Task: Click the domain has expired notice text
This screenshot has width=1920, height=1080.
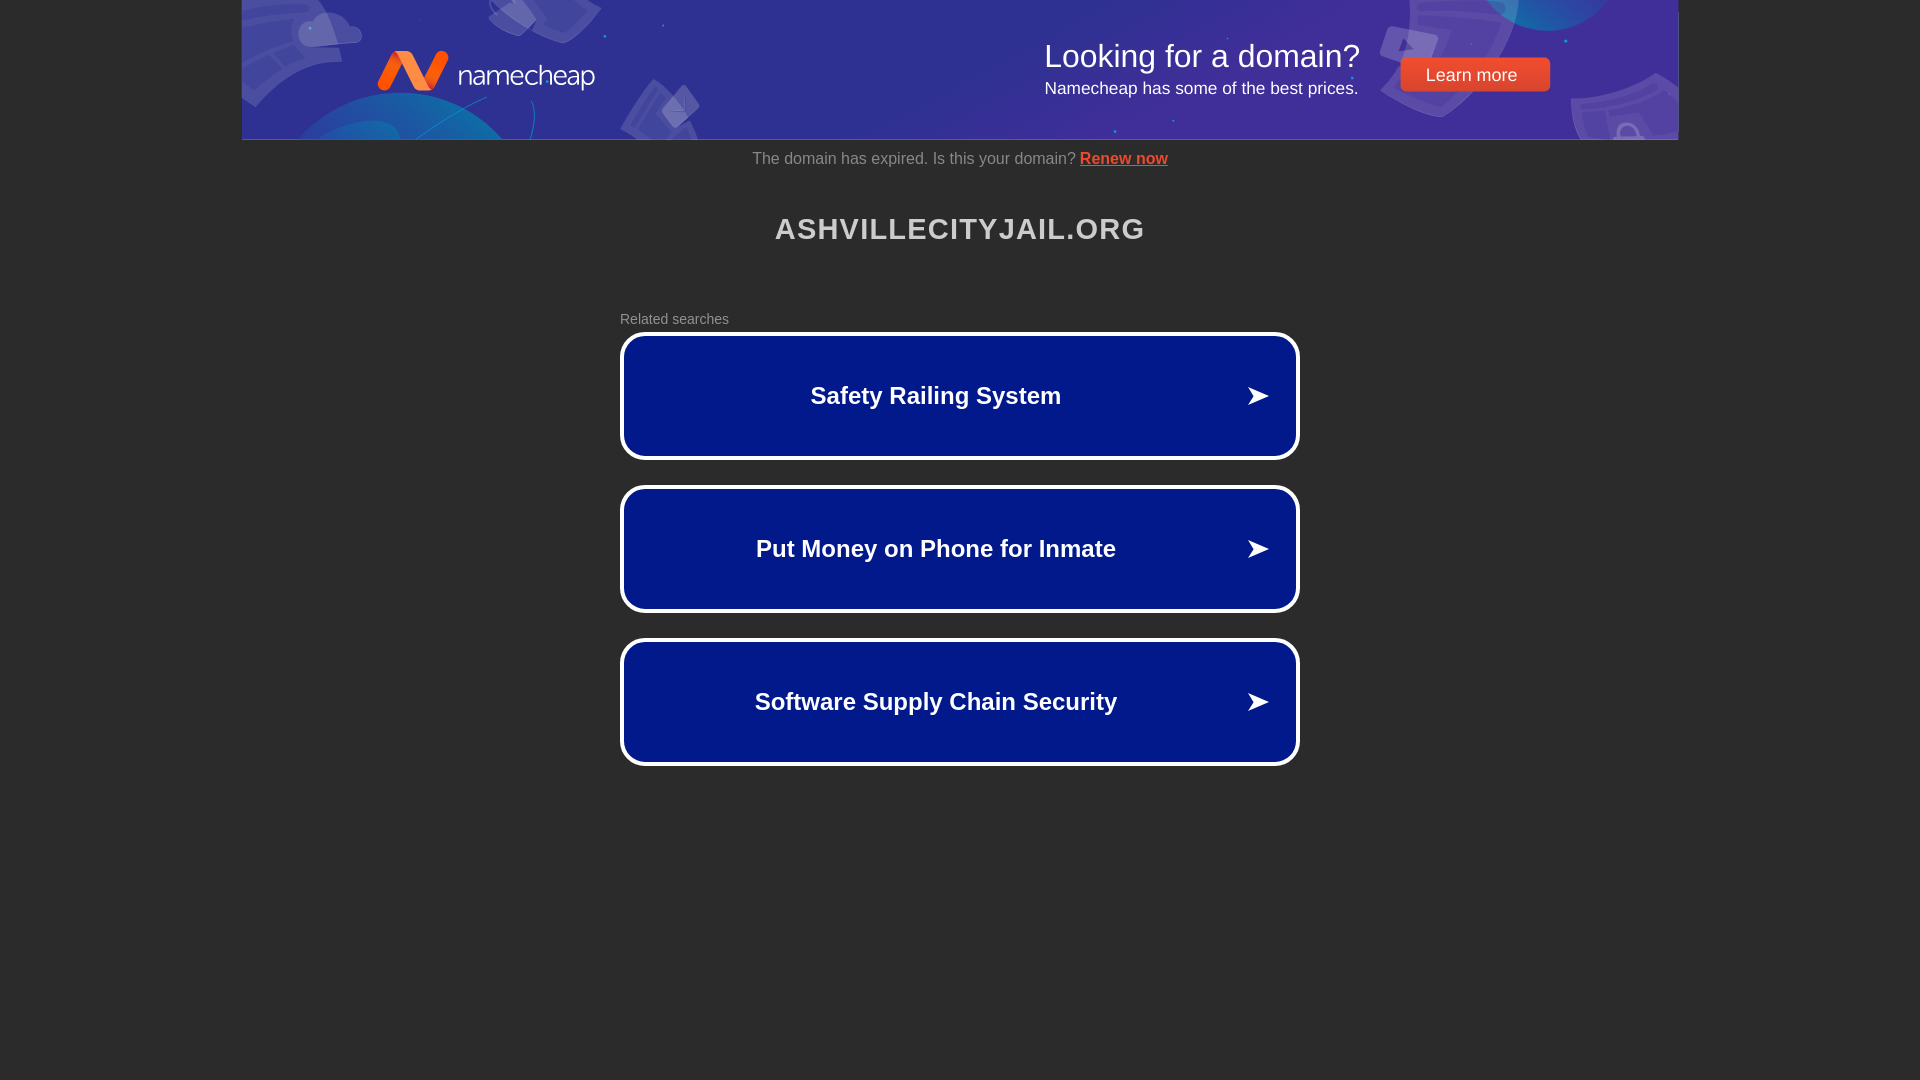Action: [x=913, y=159]
